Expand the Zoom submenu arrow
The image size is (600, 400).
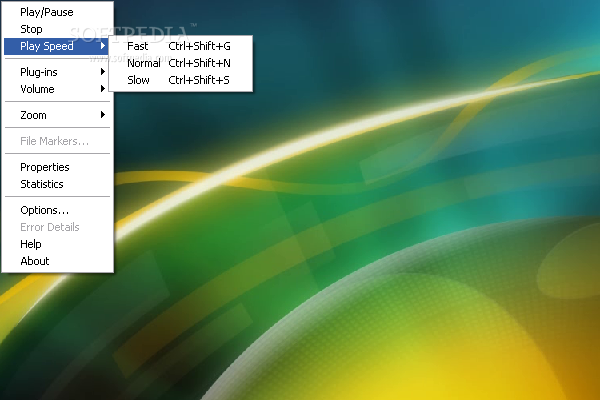click(103, 114)
